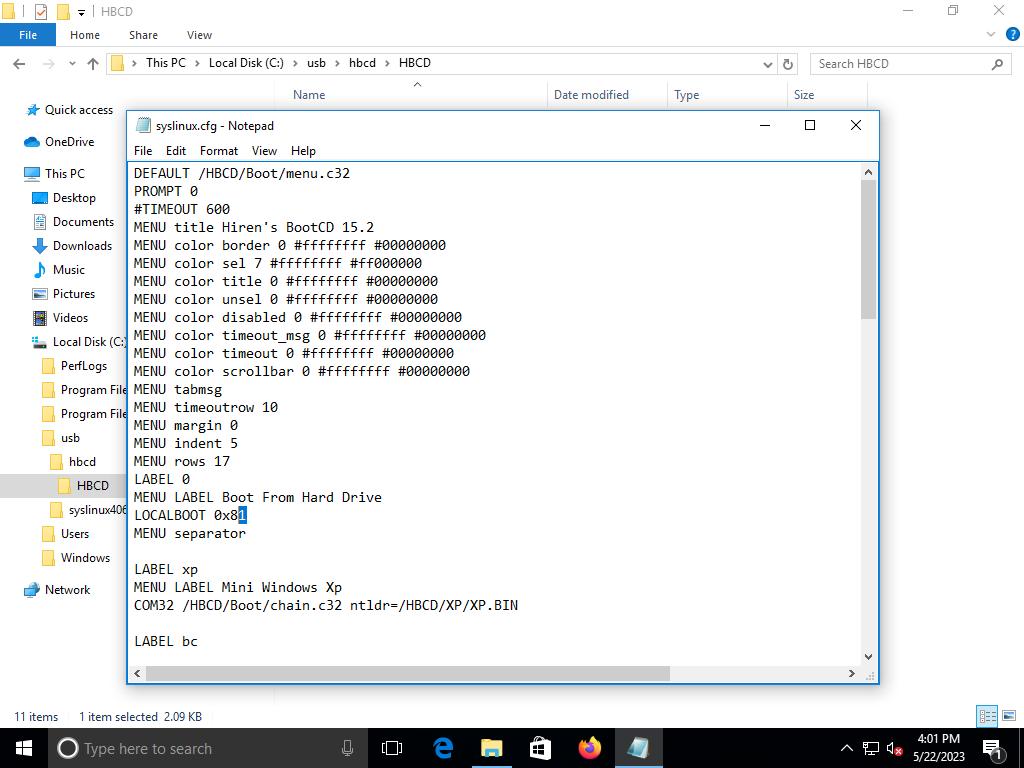
Task: Sort files by Date modified column
Action: pos(591,95)
